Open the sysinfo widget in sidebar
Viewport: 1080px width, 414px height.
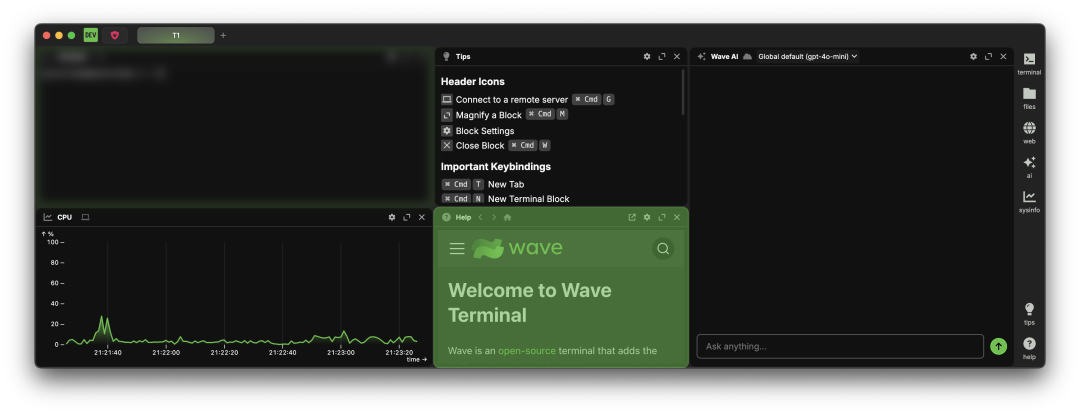pyautogui.click(x=1029, y=201)
